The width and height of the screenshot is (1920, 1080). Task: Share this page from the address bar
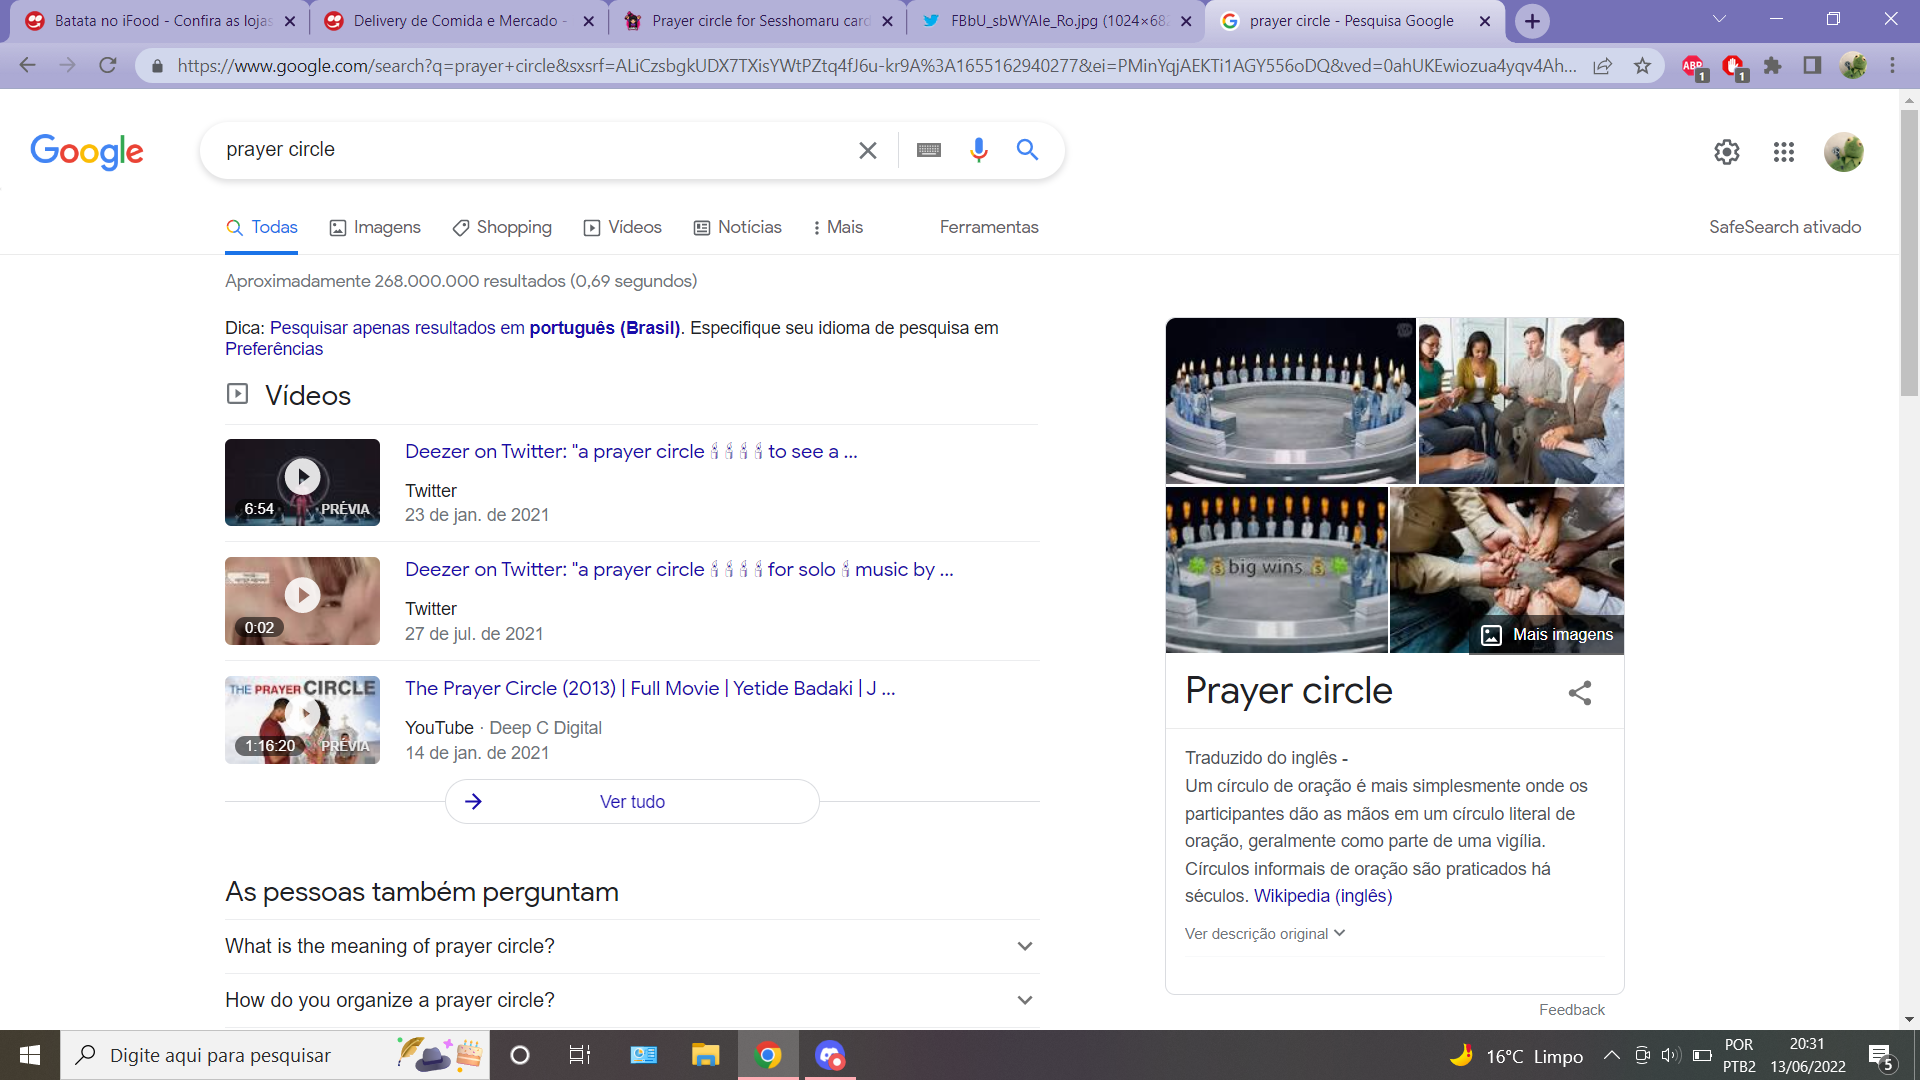click(1603, 66)
